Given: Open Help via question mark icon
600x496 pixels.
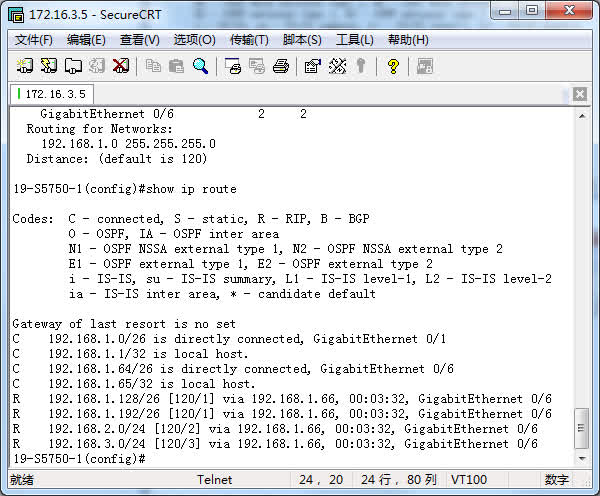Looking at the screenshot, I should click(393, 66).
